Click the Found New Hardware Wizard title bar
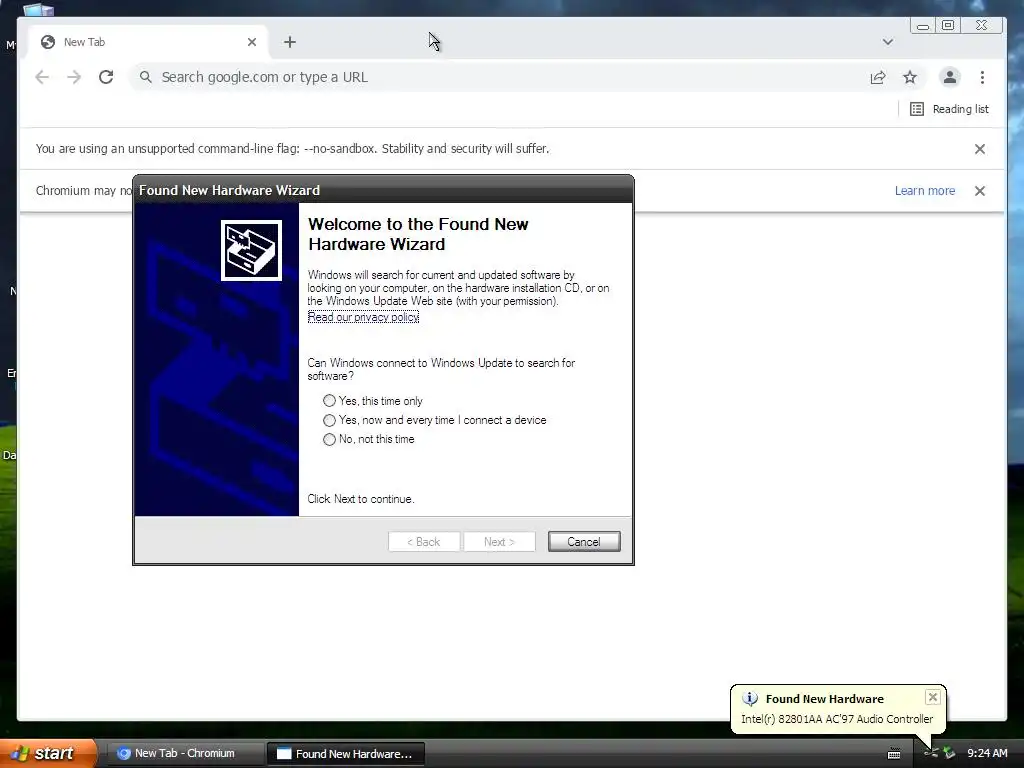 pyautogui.click(x=383, y=190)
